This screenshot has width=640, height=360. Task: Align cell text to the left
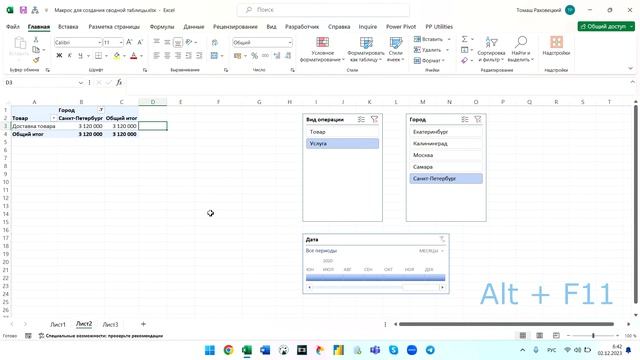(156, 56)
